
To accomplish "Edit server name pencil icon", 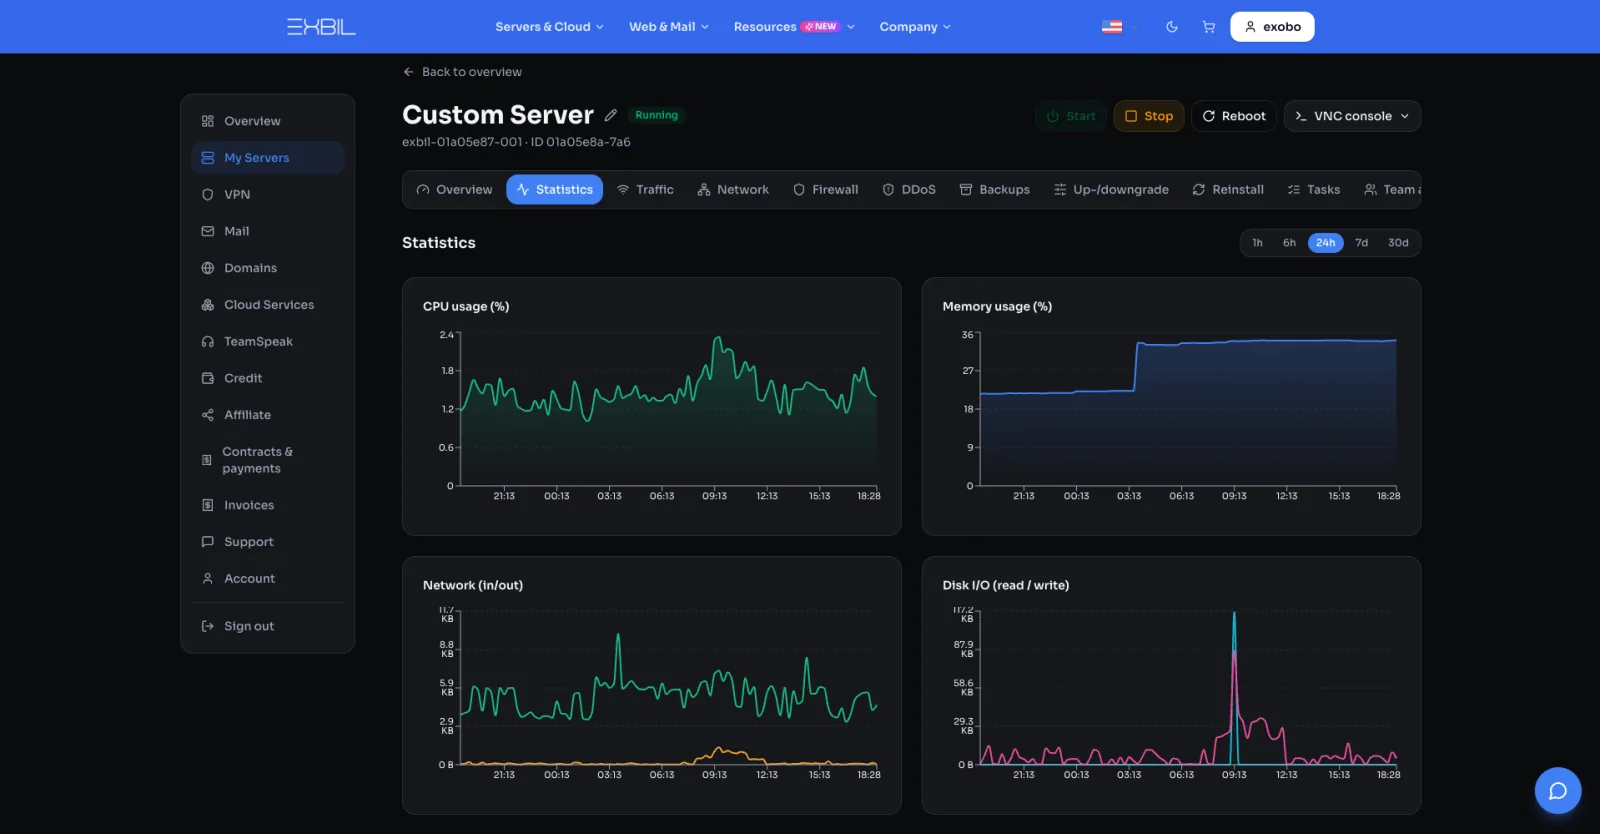I will click(611, 115).
